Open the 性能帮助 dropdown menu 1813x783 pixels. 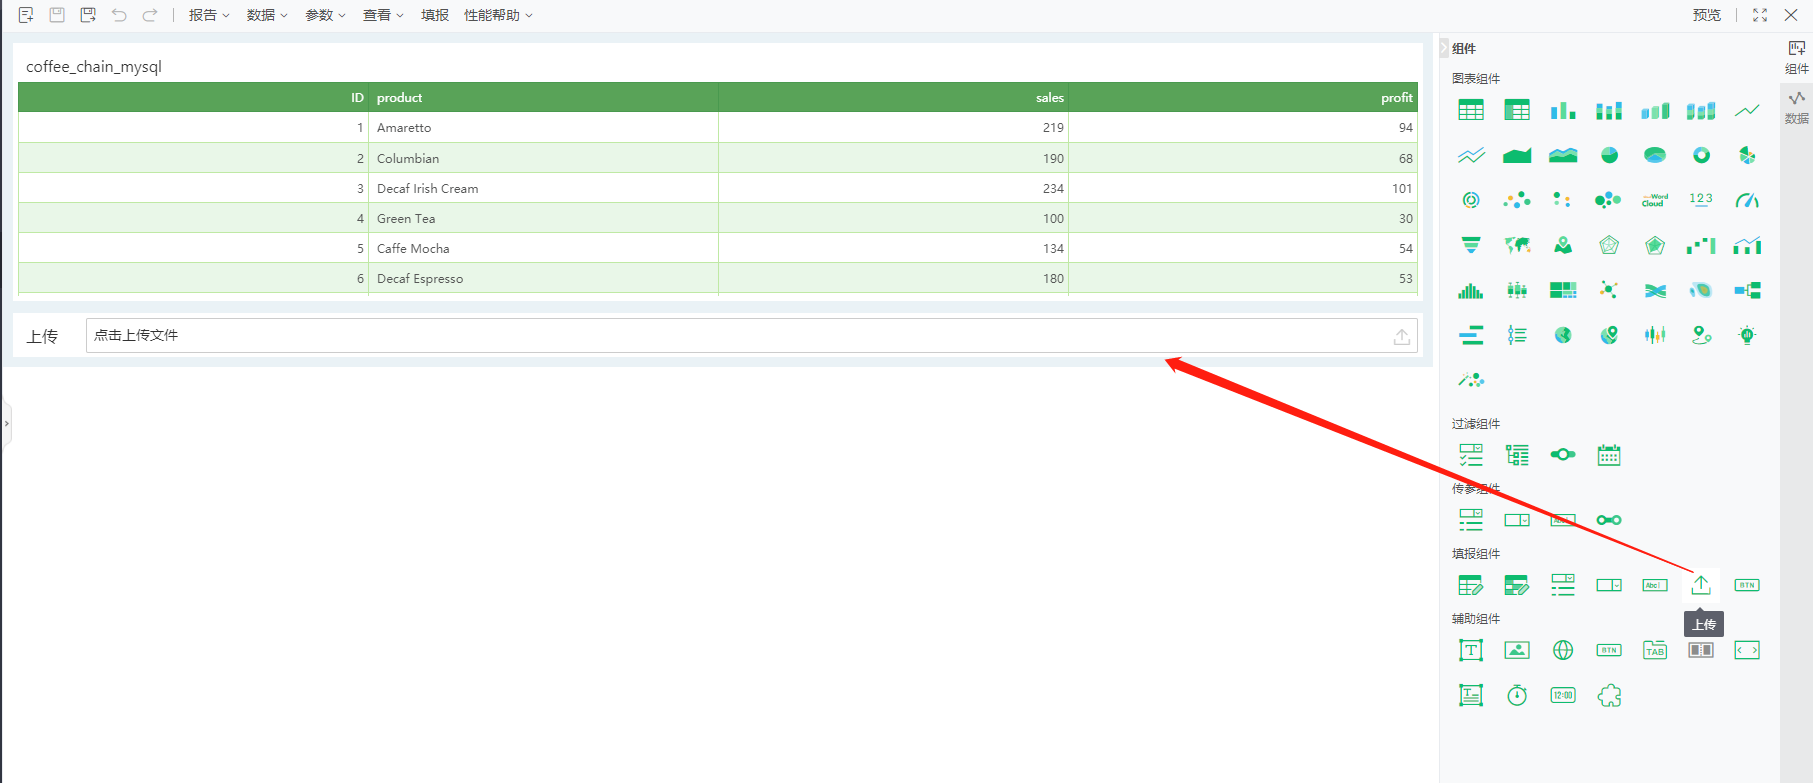tap(497, 15)
